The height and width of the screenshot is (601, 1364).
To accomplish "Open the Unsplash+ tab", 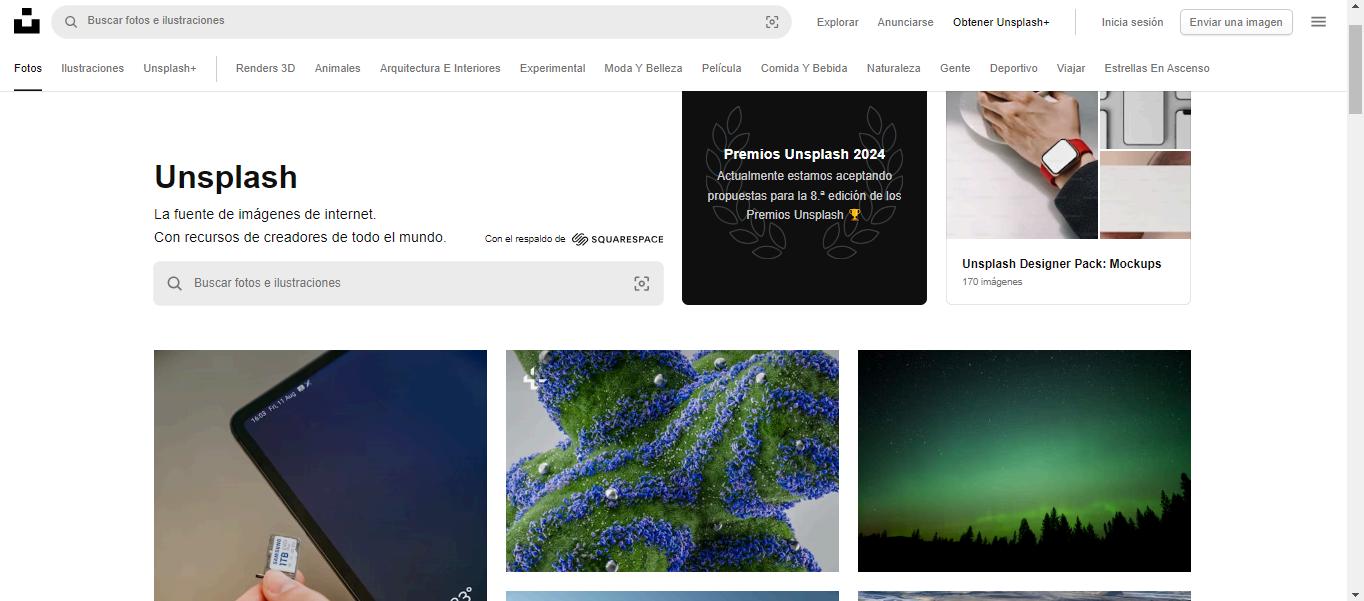I will coord(170,68).
